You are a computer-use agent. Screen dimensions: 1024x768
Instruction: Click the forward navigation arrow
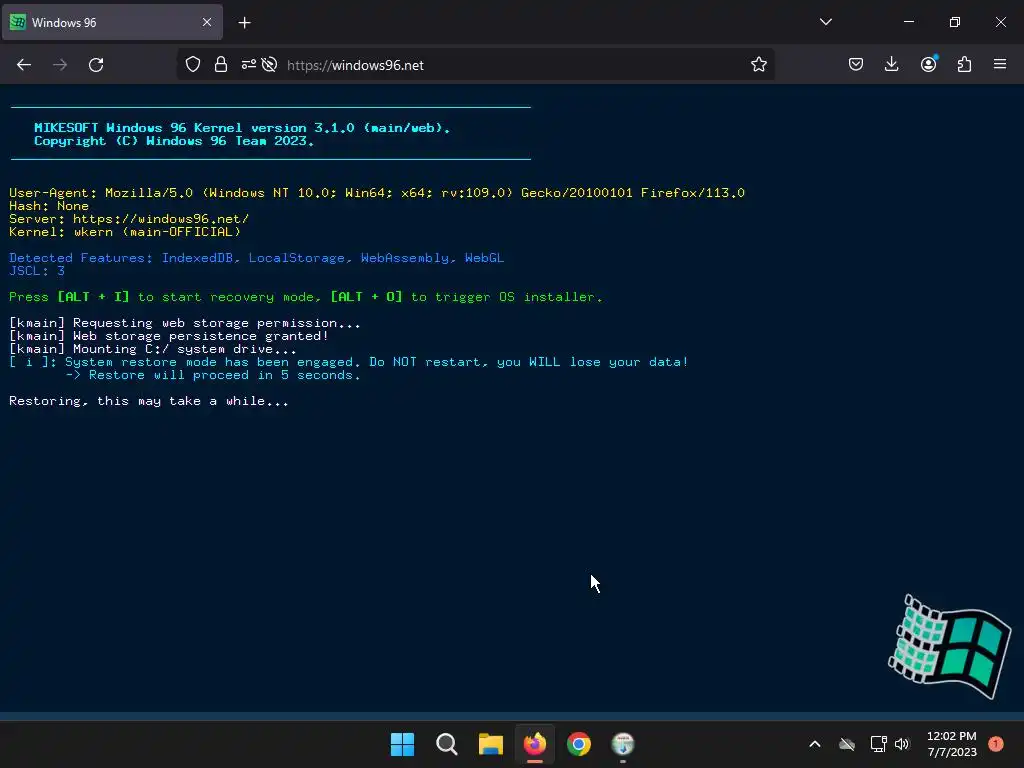pos(60,65)
